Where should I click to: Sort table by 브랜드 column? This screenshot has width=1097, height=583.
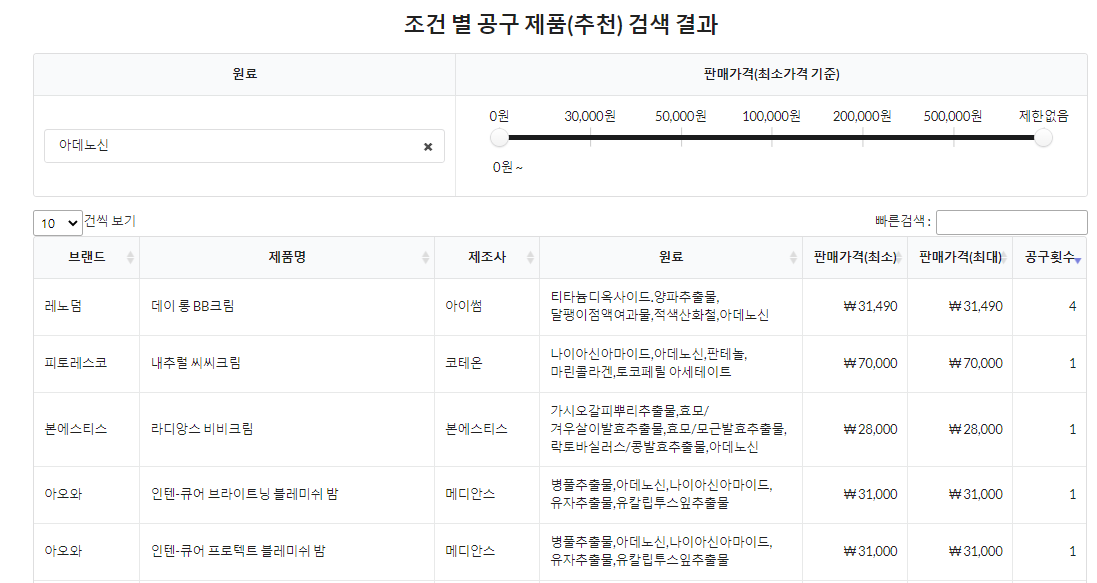point(87,258)
